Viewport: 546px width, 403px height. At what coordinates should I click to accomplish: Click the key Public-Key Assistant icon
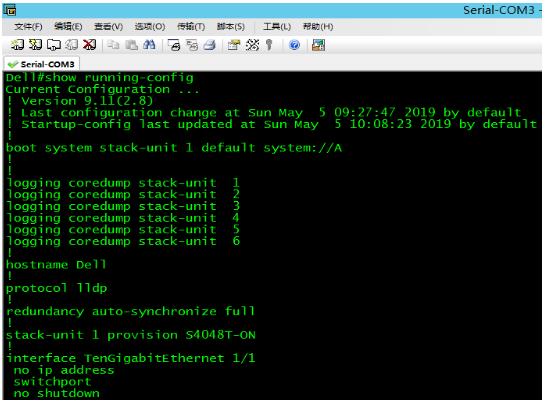tap(269, 45)
